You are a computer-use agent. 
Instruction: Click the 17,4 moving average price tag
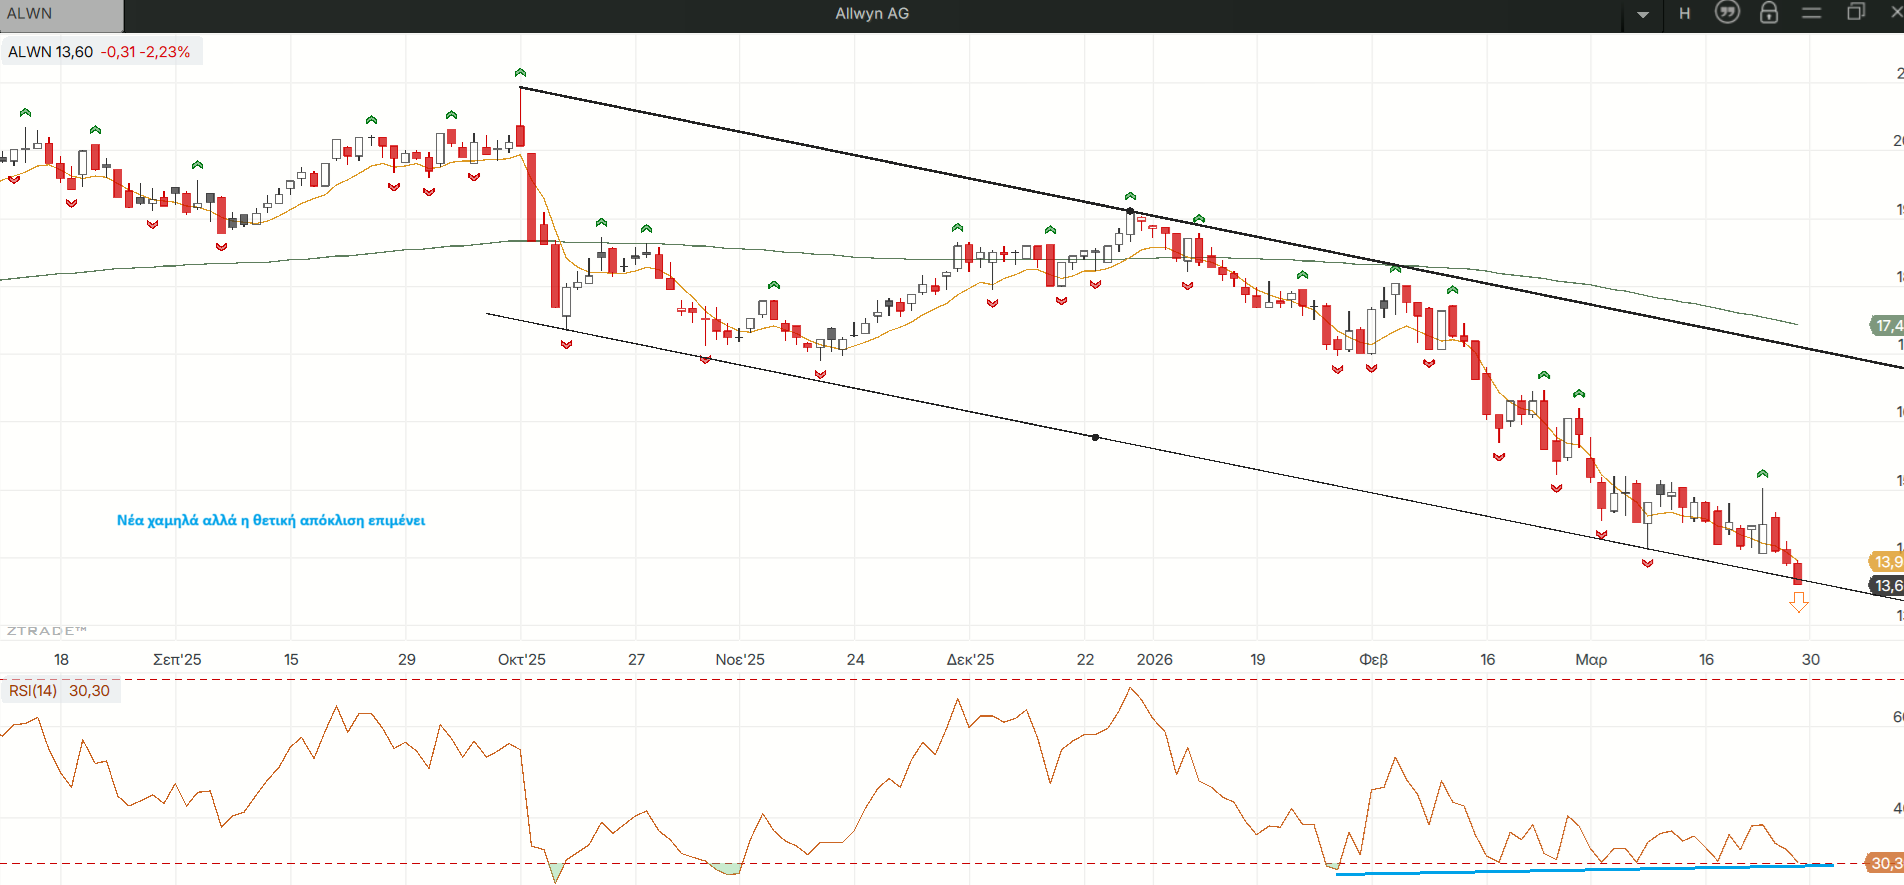1887,326
